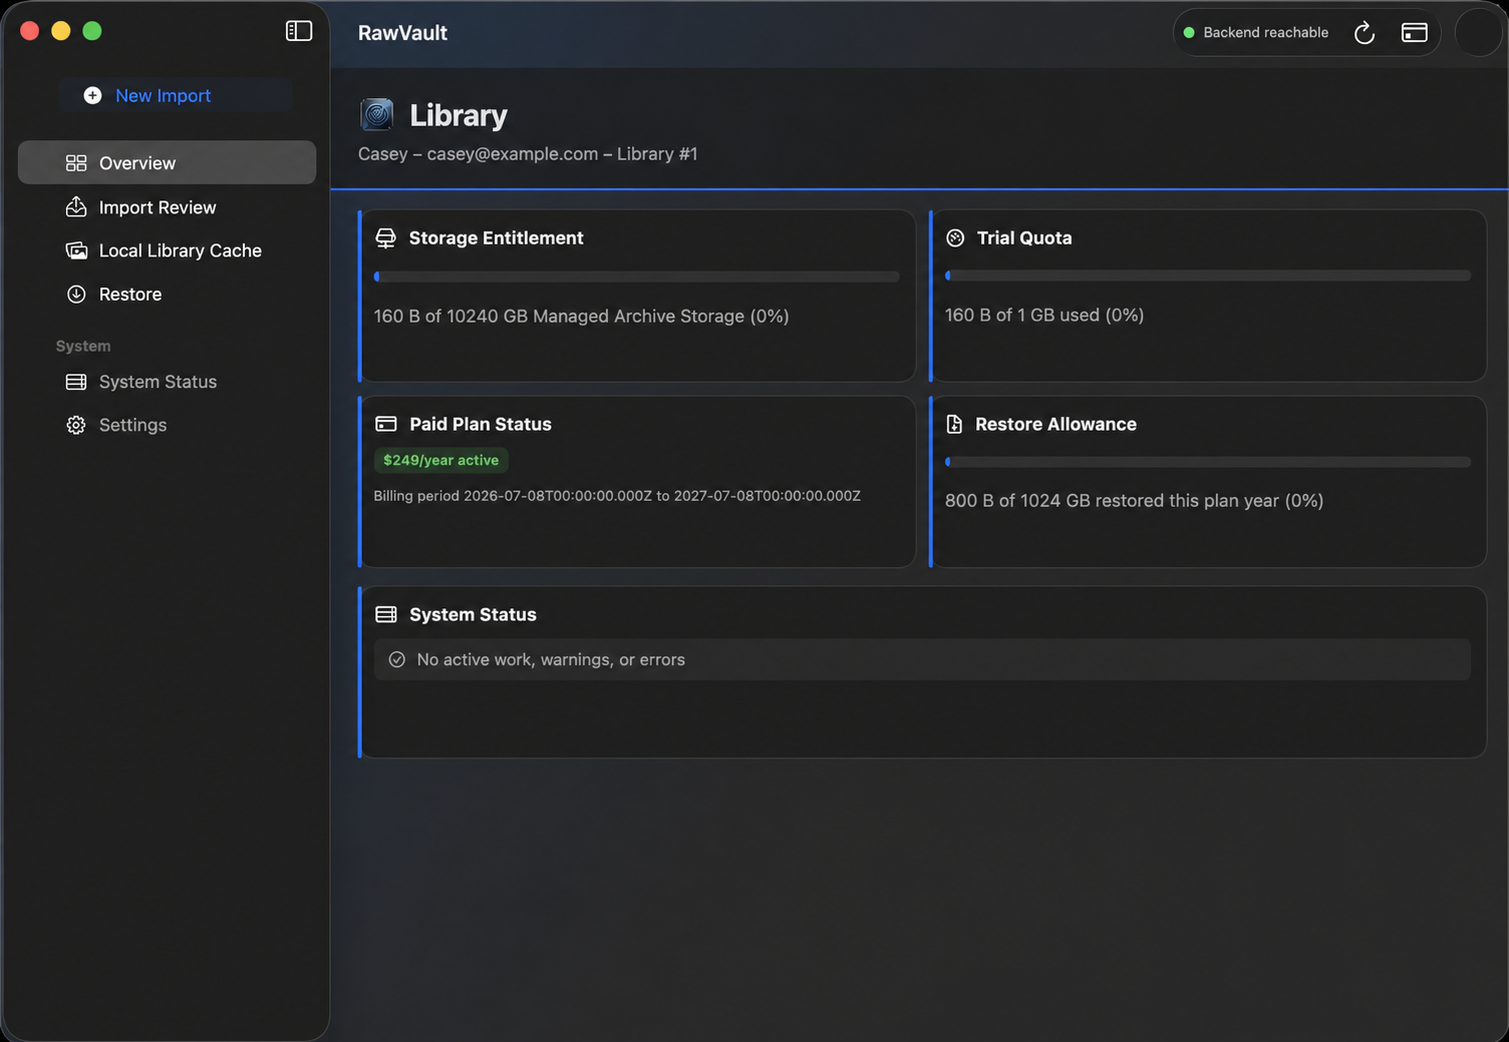Click the green Backend reachable status dot
The width and height of the screenshot is (1509, 1042).
1189,33
